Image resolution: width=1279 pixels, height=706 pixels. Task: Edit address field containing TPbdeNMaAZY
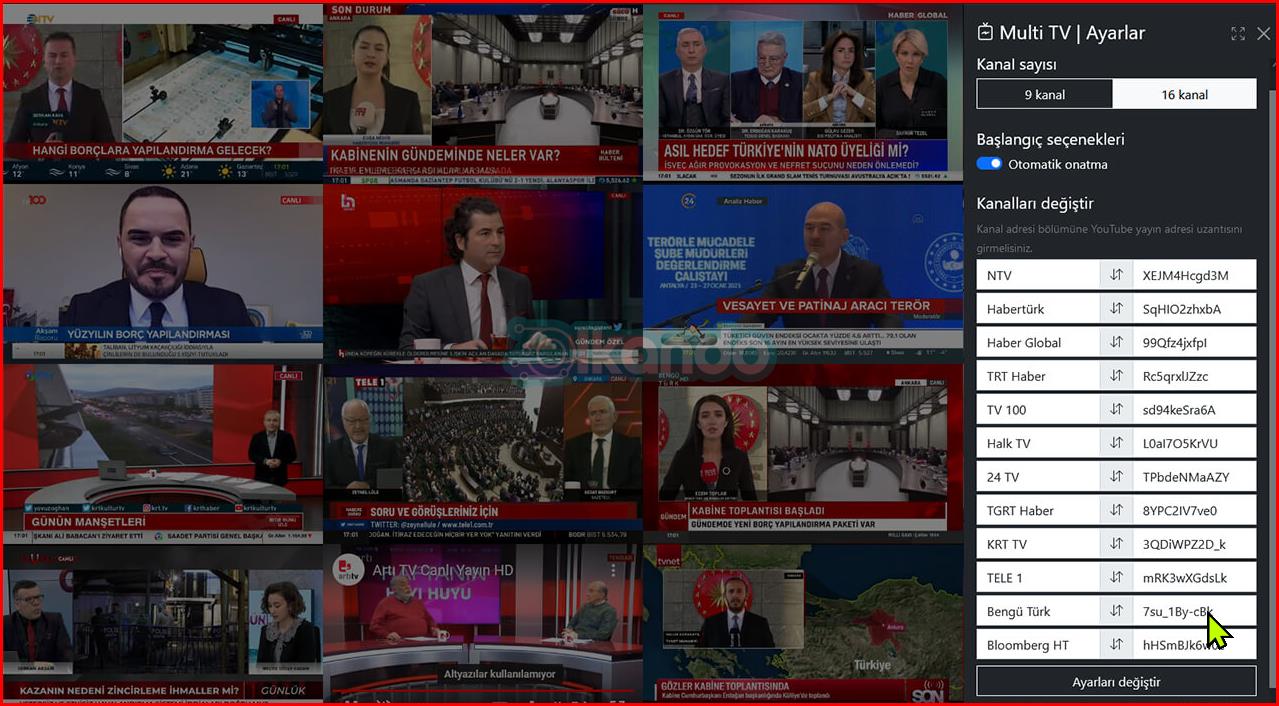click(1195, 477)
